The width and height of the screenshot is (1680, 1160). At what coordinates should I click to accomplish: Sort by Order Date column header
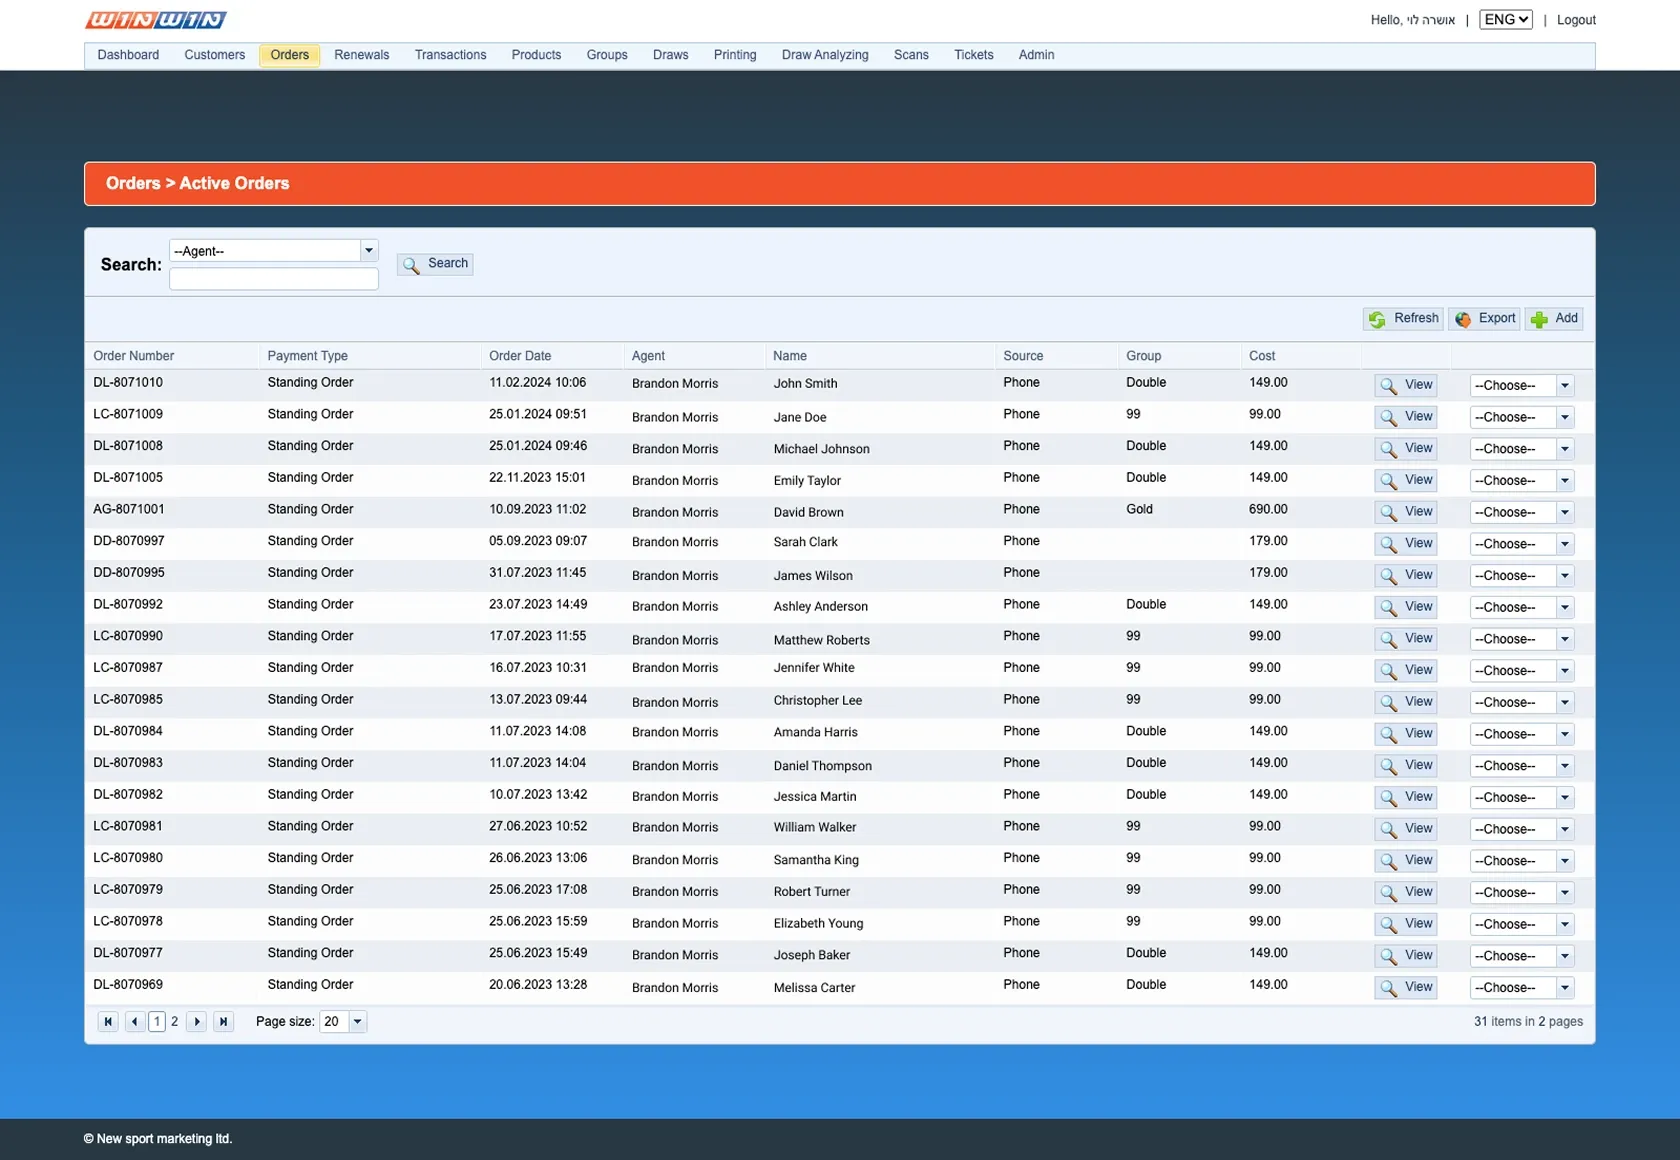click(x=520, y=356)
